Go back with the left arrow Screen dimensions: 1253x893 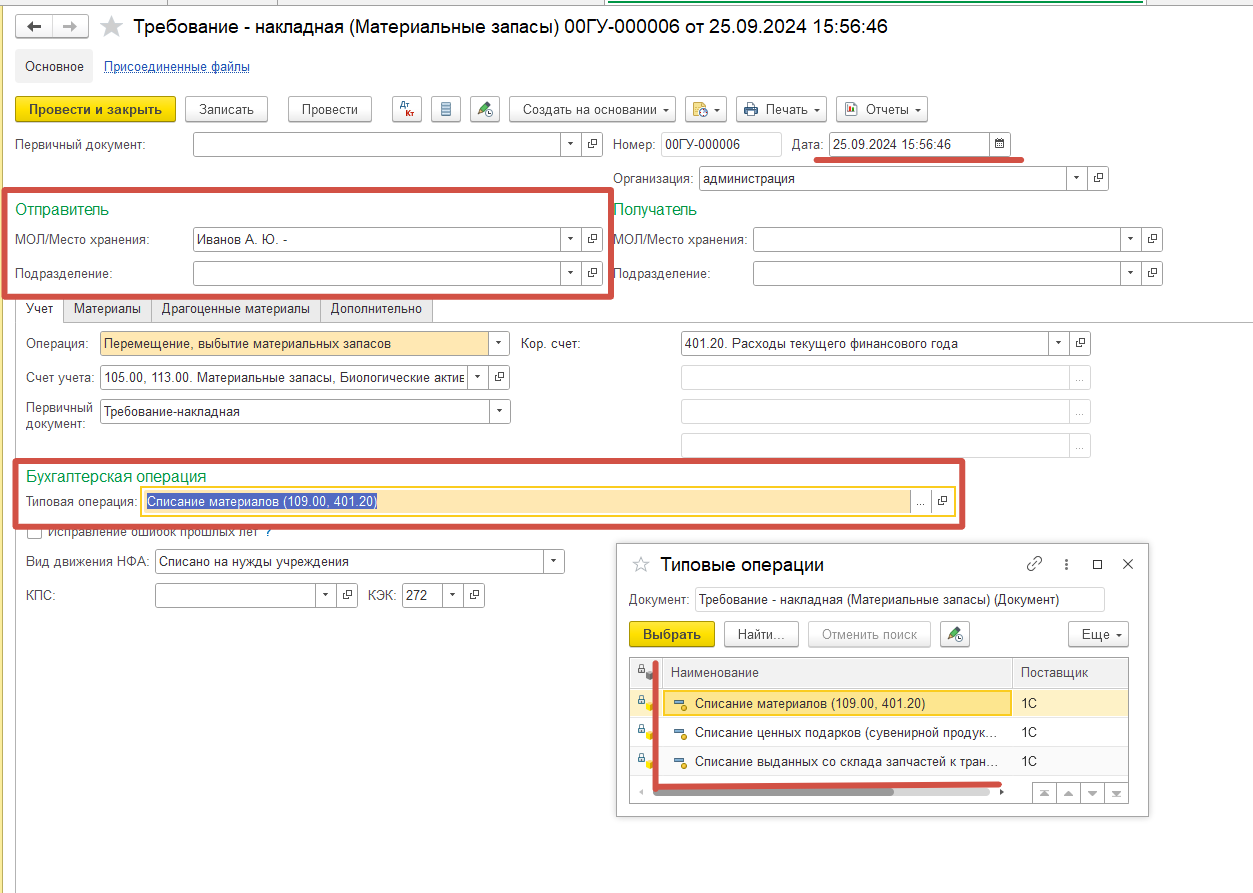pos(34,27)
